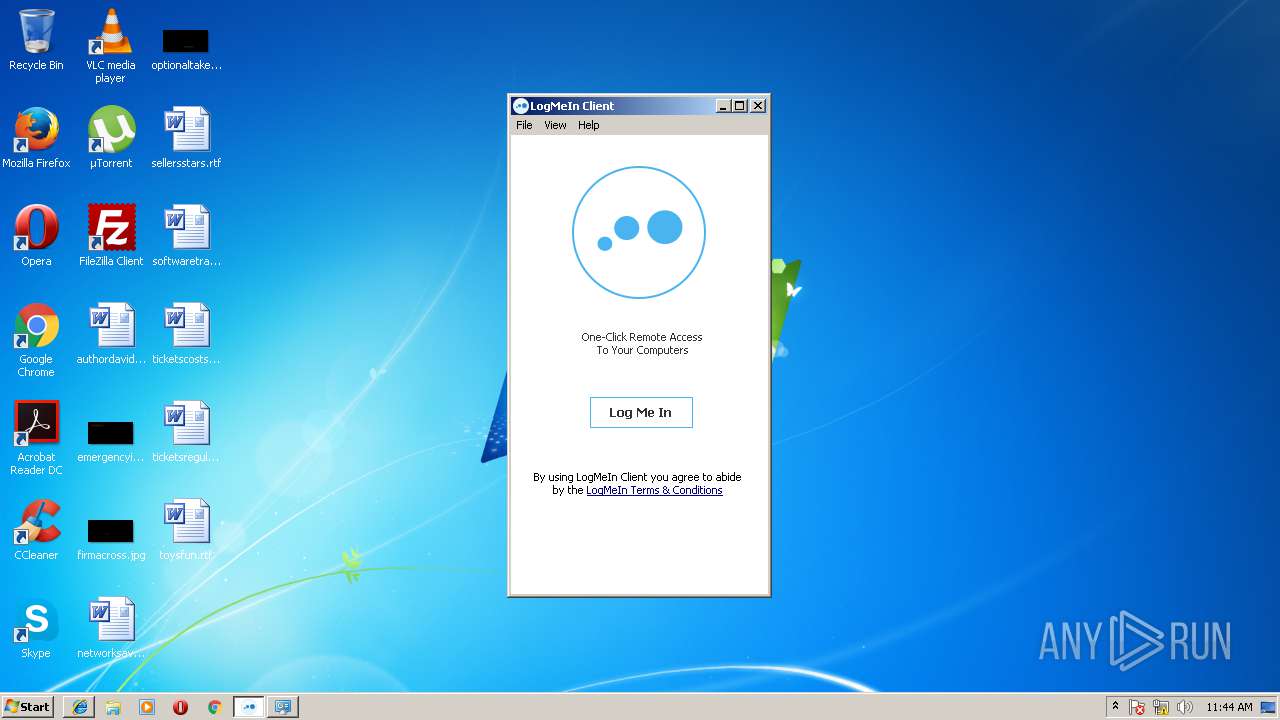Screen dimensions: 1280x720
Task: Select the authordavid document icon
Action: click(x=111, y=334)
